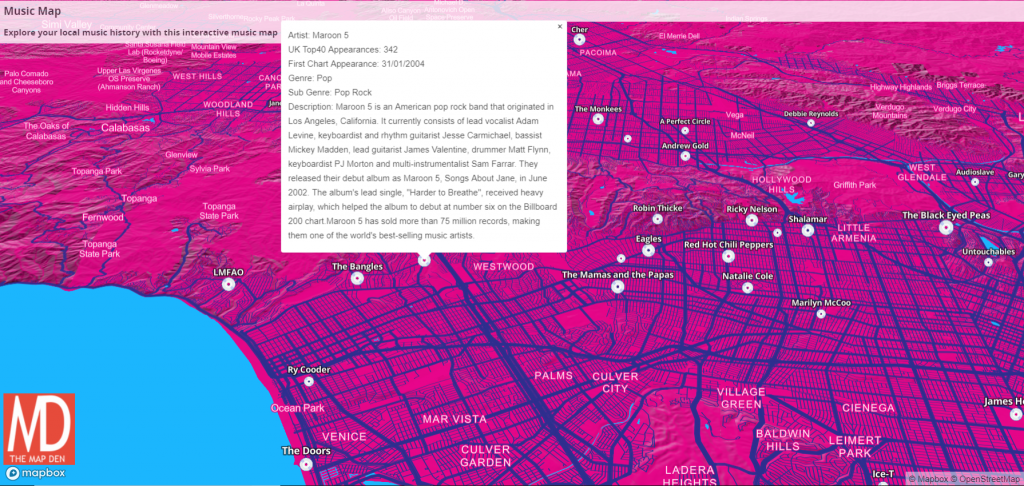Click The Black Eyed Peas marker
The image size is (1024, 486).
(946, 228)
